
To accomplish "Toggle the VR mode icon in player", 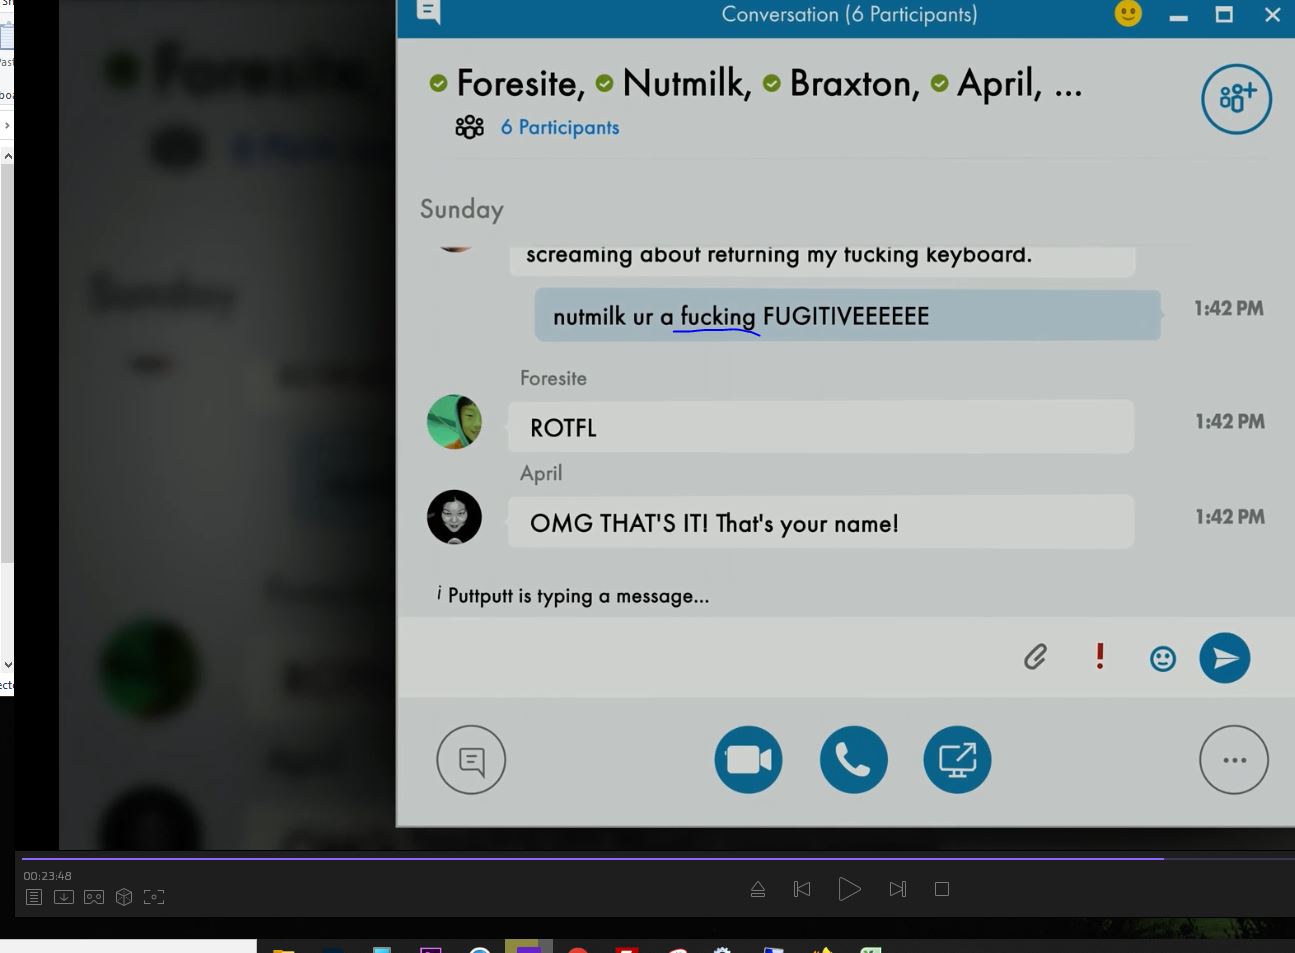I will click(x=94, y=897).
